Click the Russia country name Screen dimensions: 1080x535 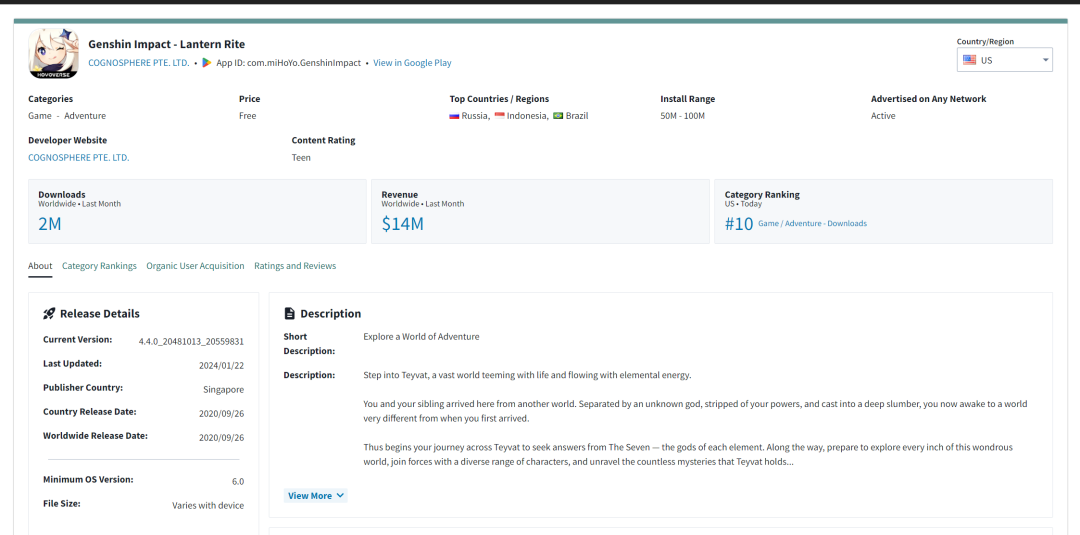click(x=475, y=116)
